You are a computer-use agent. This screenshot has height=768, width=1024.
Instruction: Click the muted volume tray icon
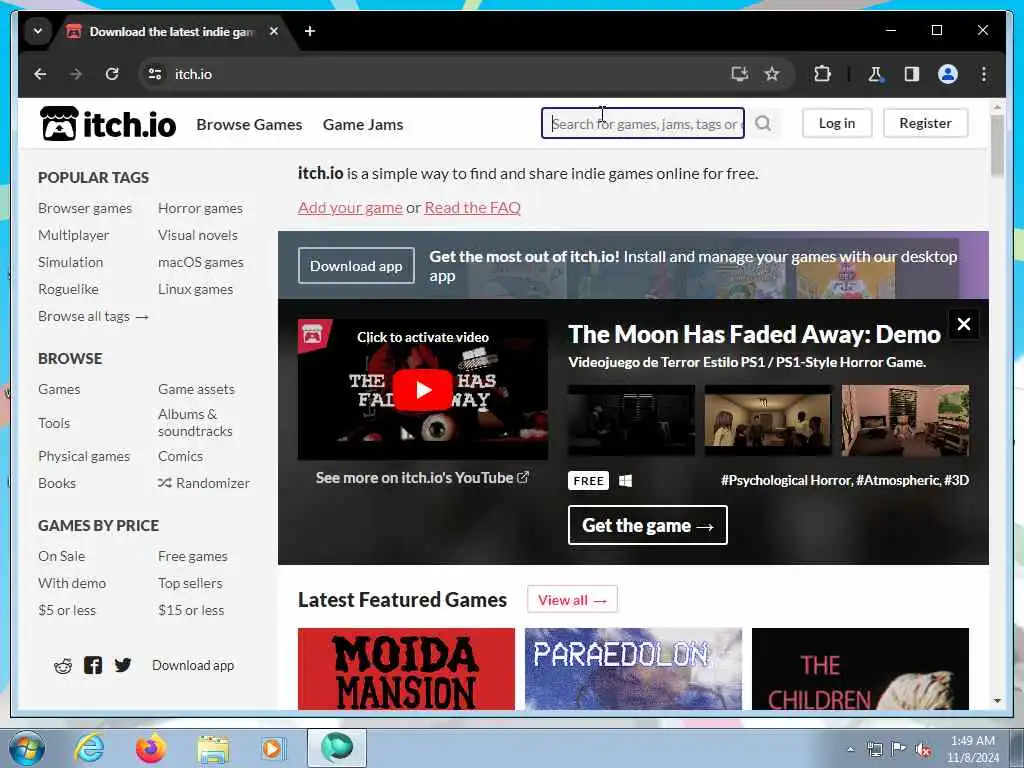(x=923, y=750)
